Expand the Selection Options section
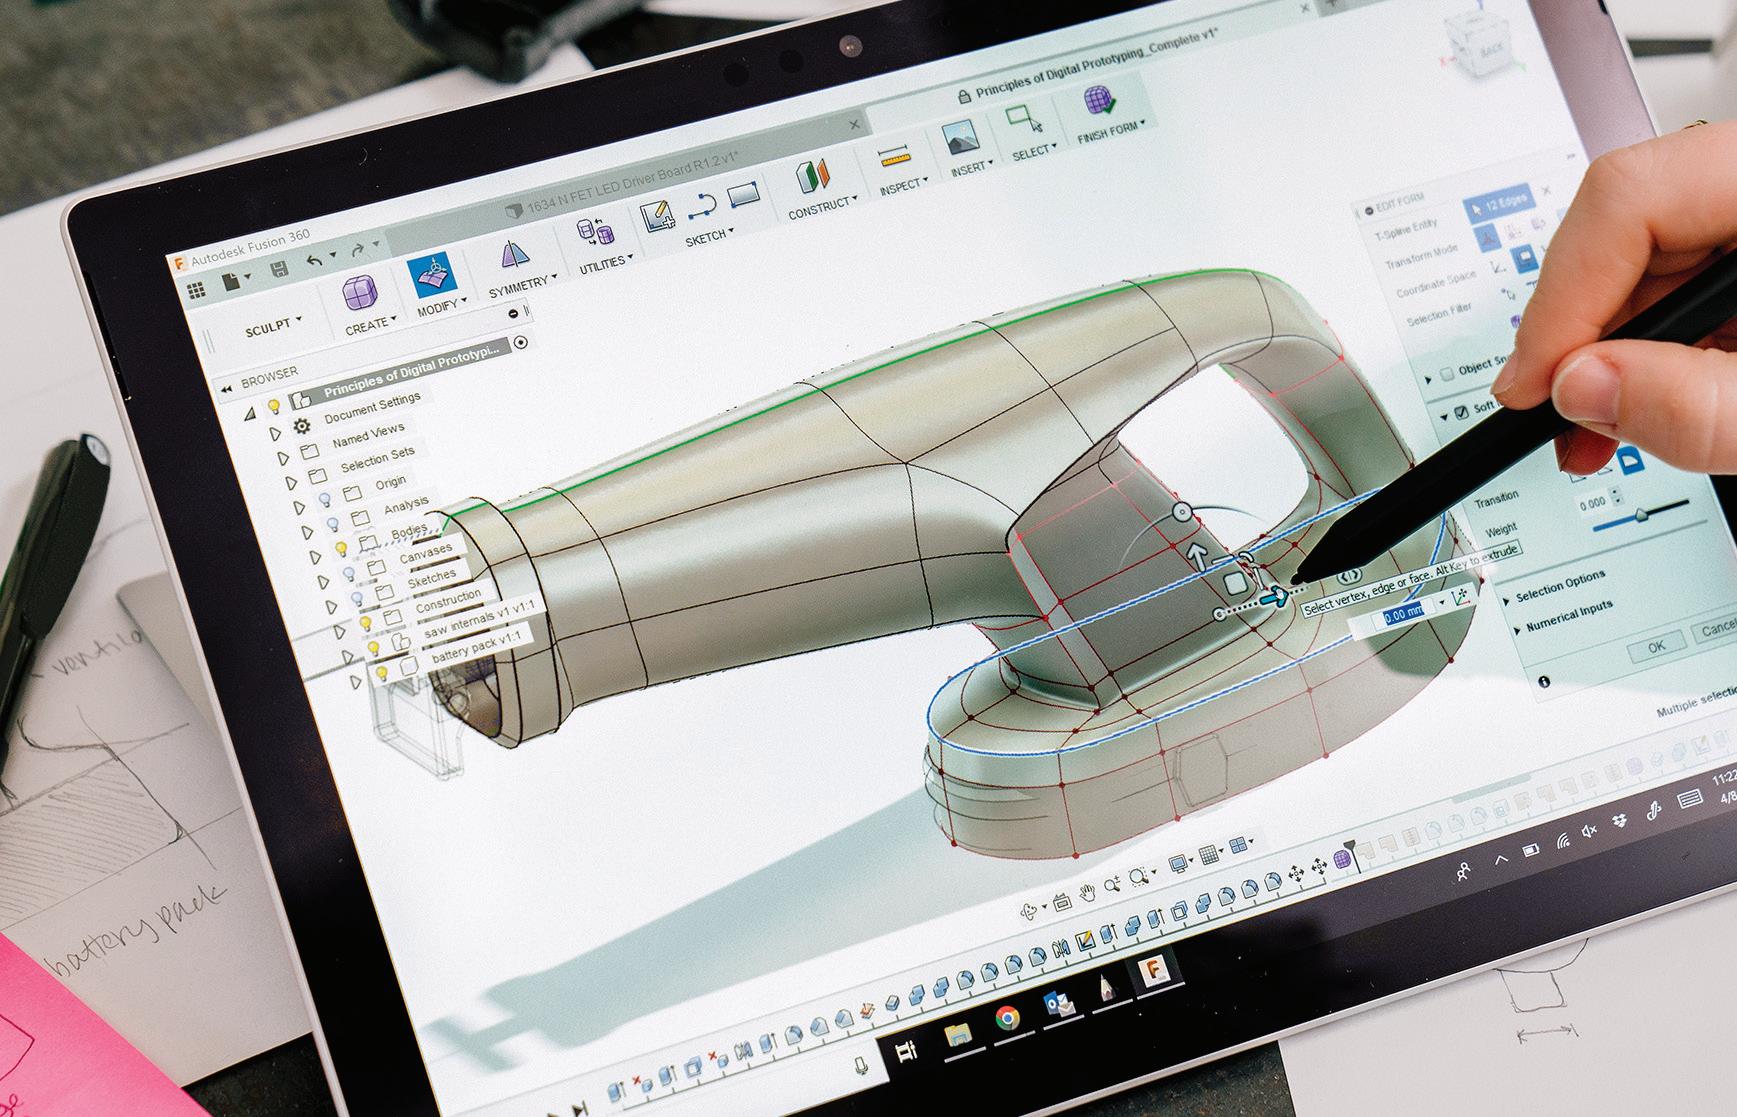 point(1506,600)
